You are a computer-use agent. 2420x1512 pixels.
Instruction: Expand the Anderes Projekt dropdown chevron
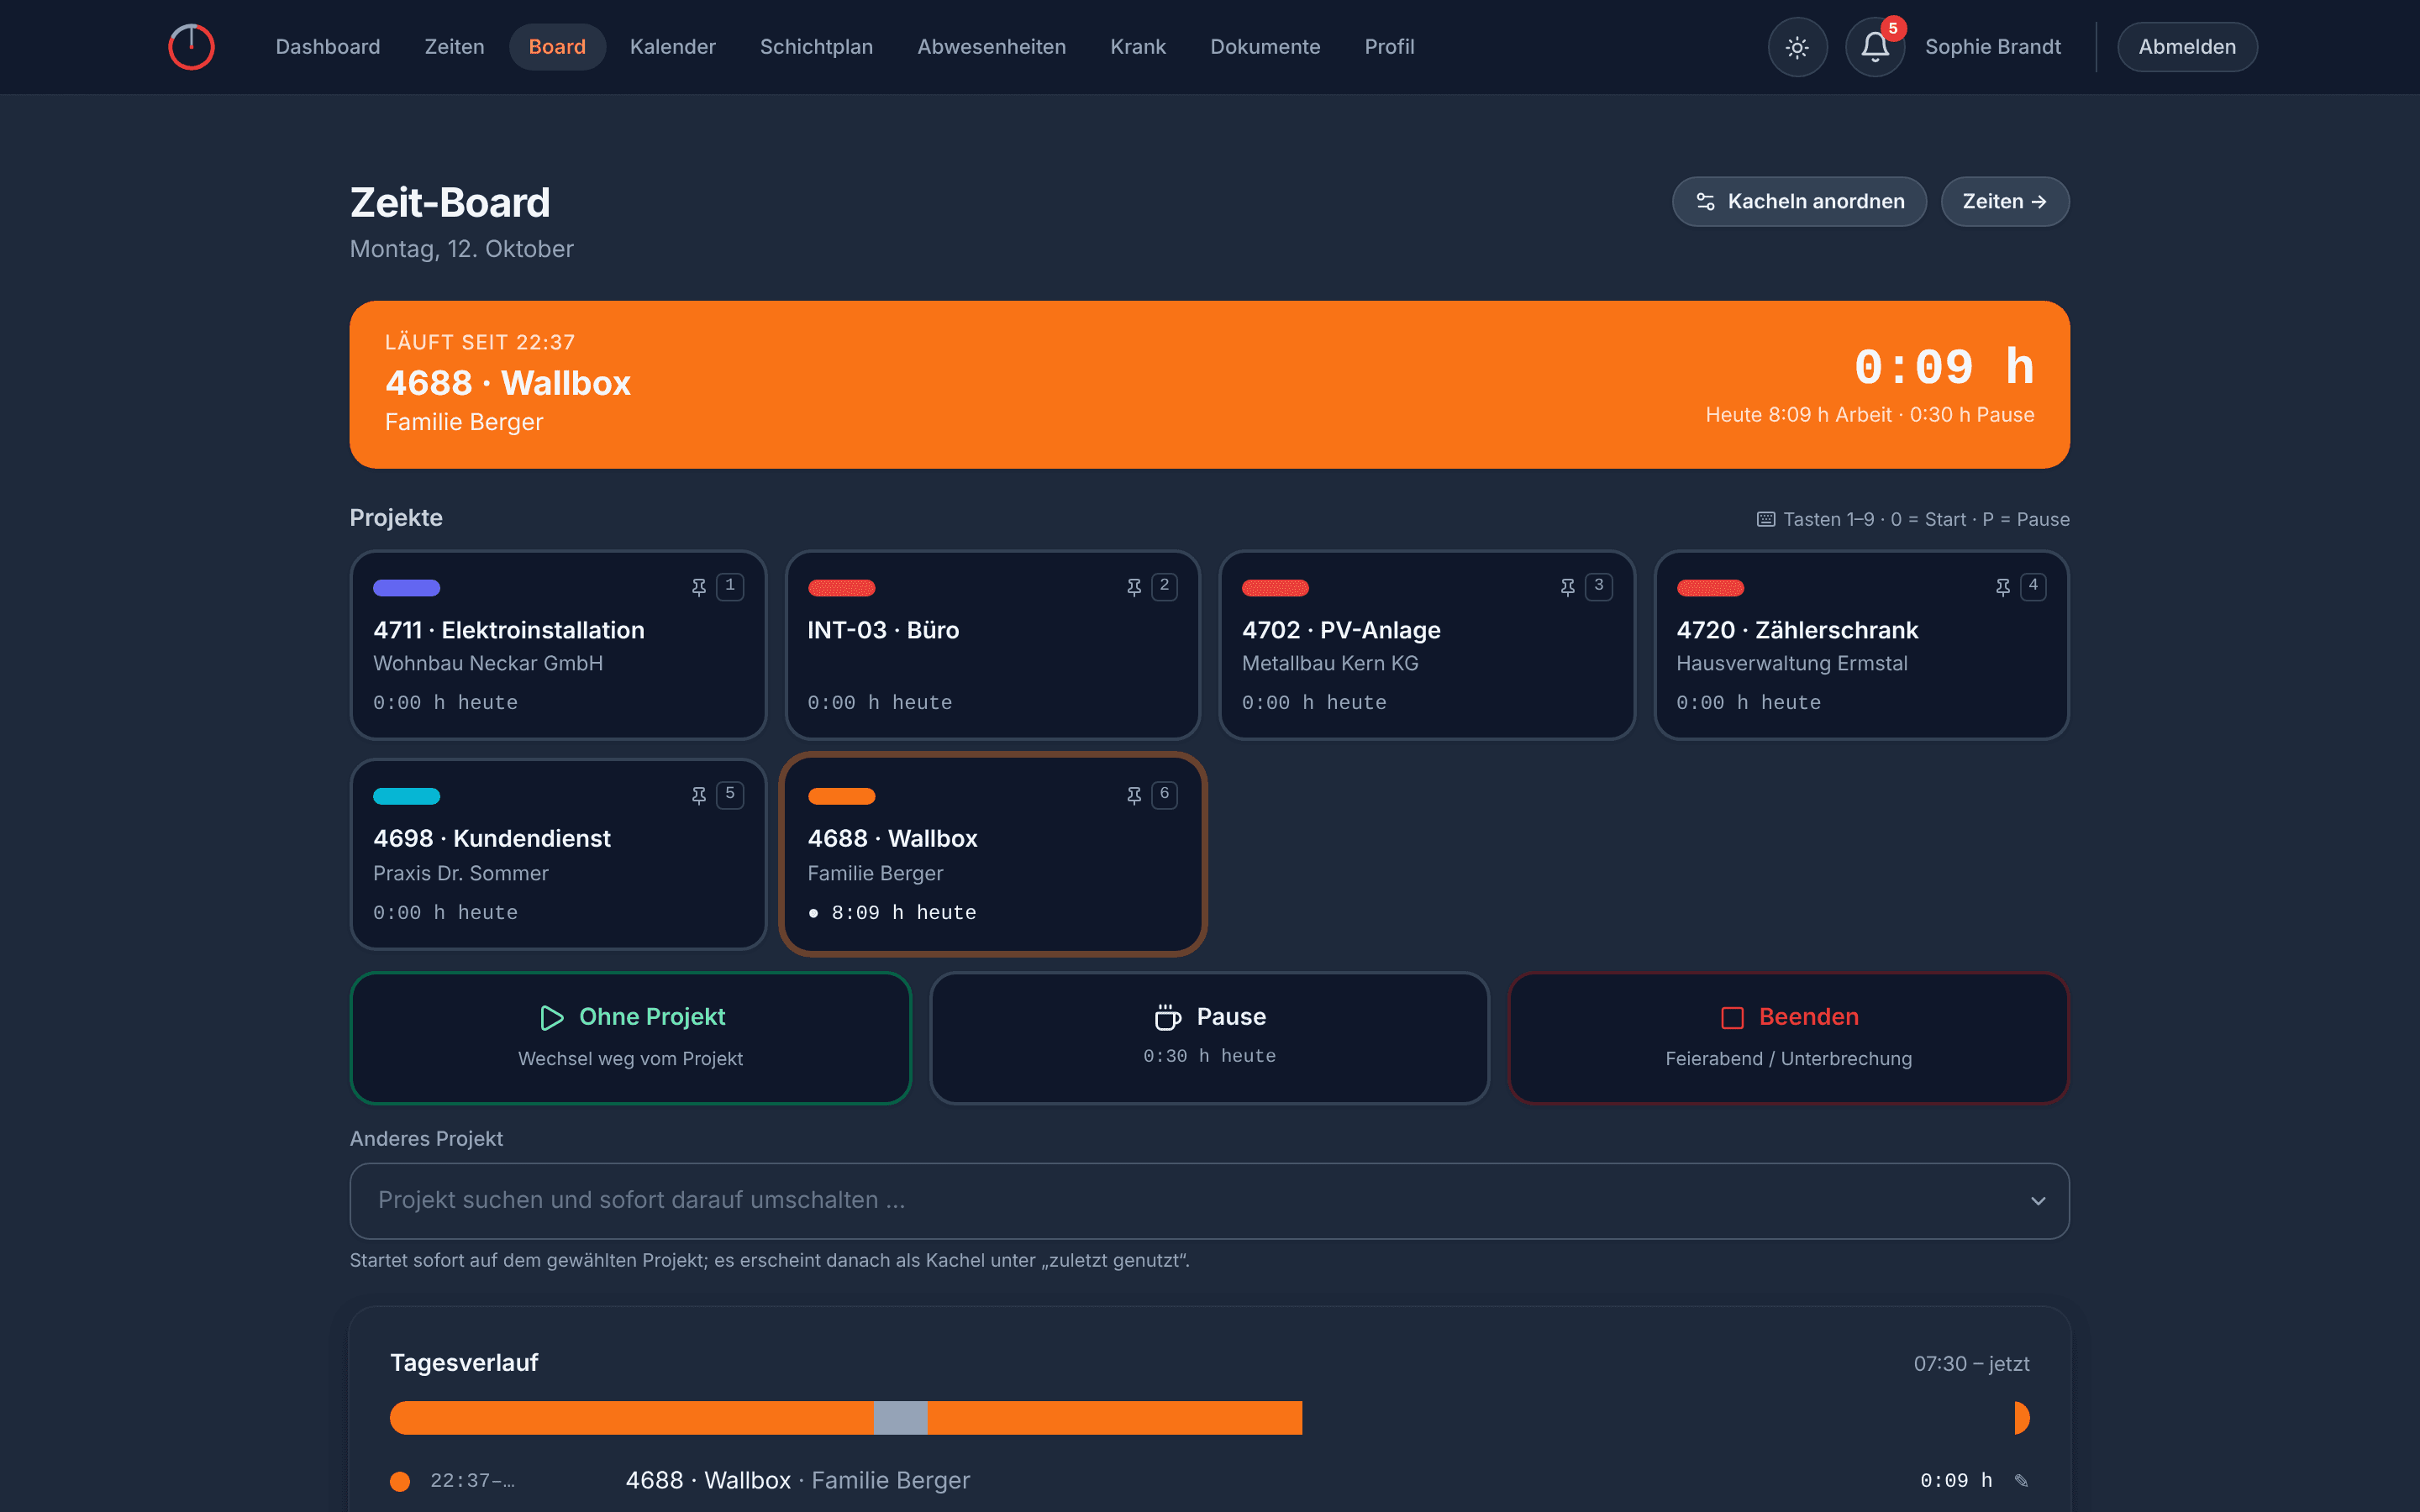[x=2038, y=1200]
